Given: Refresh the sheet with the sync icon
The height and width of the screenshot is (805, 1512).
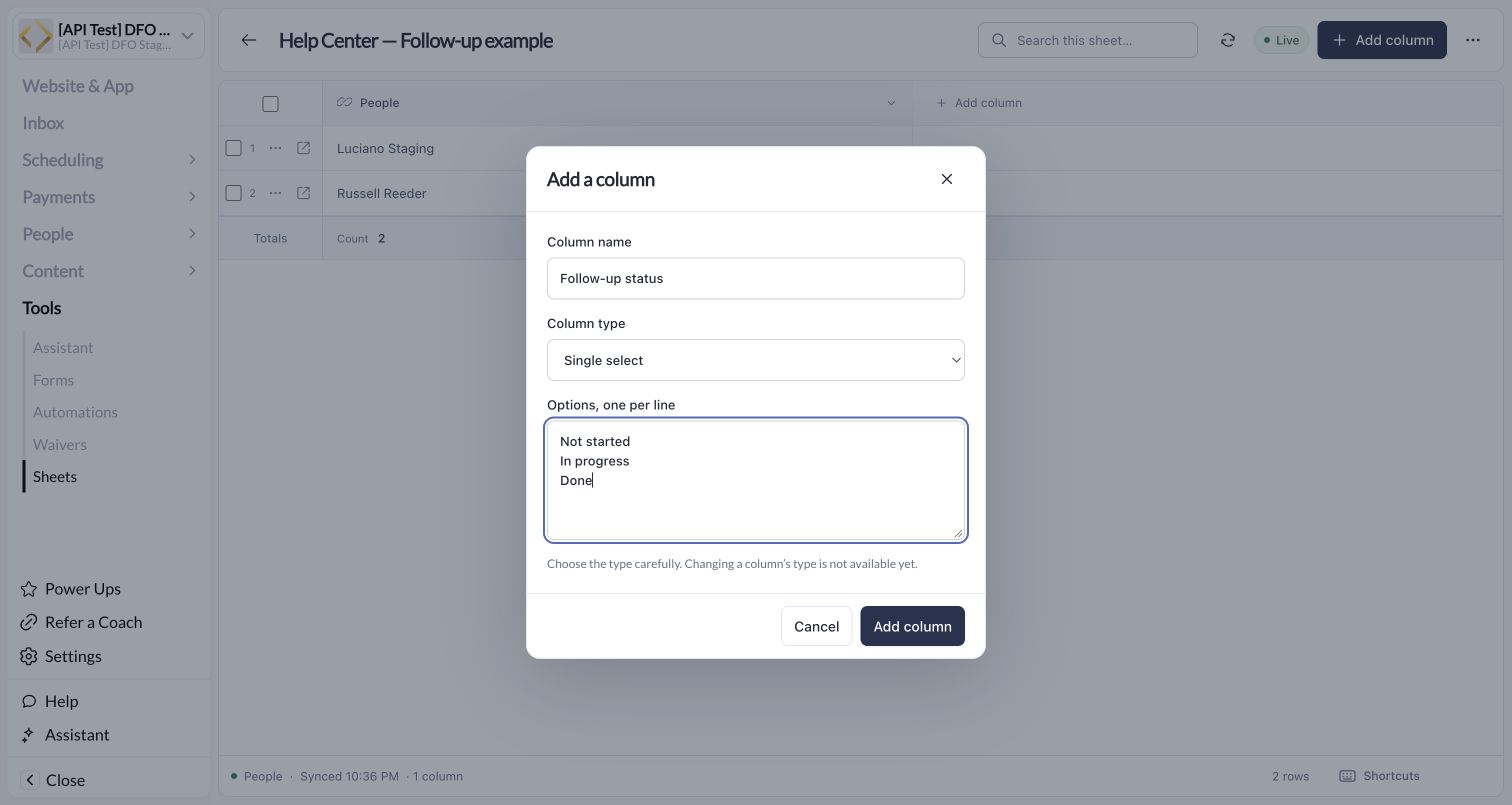Looking at the screenshot, I should (x=1228, y=40).
